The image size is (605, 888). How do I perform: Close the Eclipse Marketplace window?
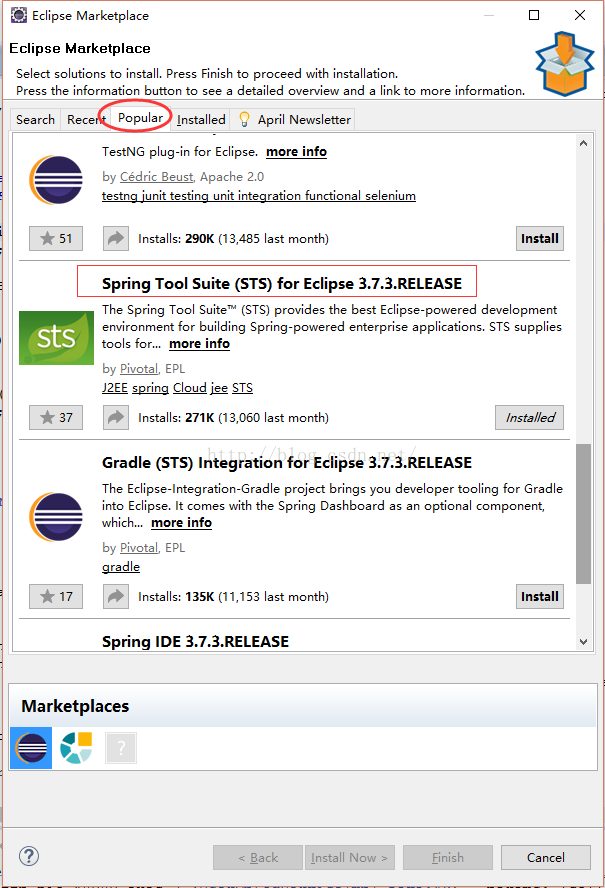(580, 15)
